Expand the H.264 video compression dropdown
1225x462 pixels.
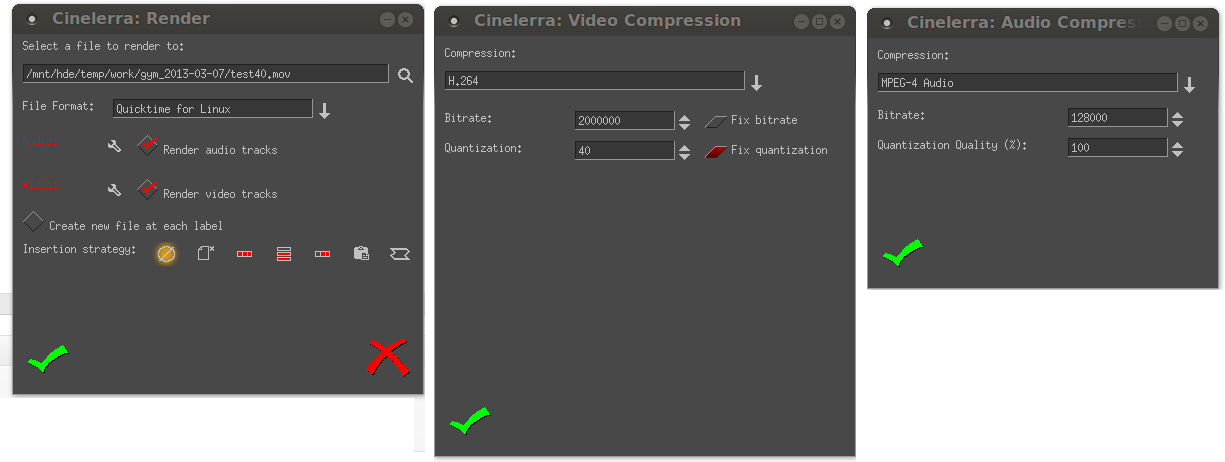[x=757, y=82]
